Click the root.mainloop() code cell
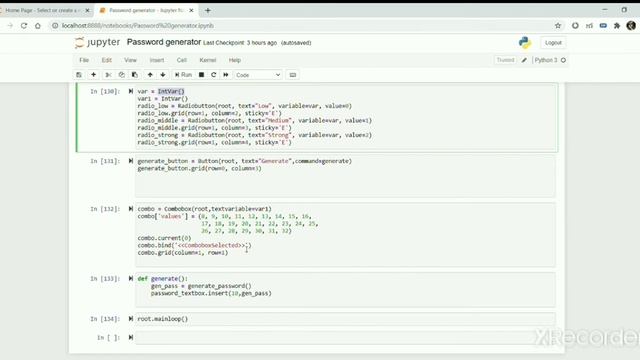Viewport: 640px width, 360px height. tap(345, 319)
